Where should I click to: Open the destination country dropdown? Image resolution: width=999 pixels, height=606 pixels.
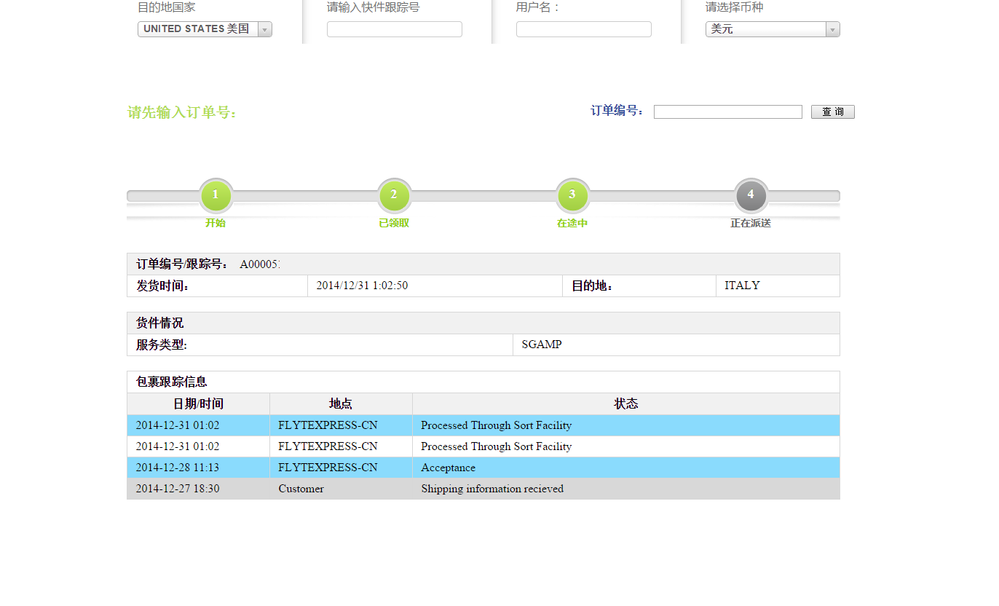(x=205, y=29)
